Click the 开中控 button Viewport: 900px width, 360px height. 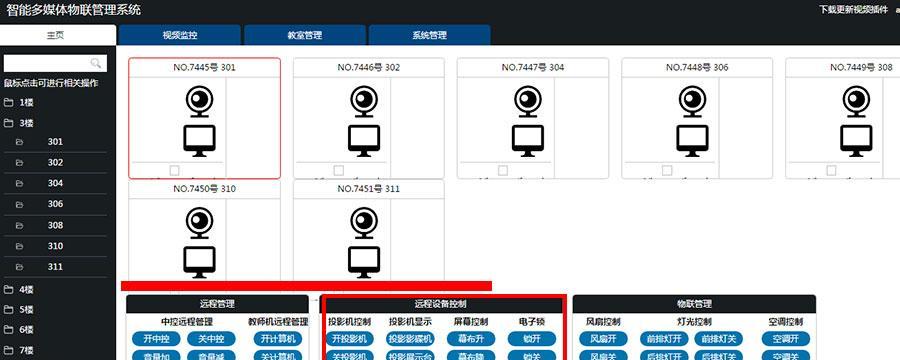click(156, 339)
